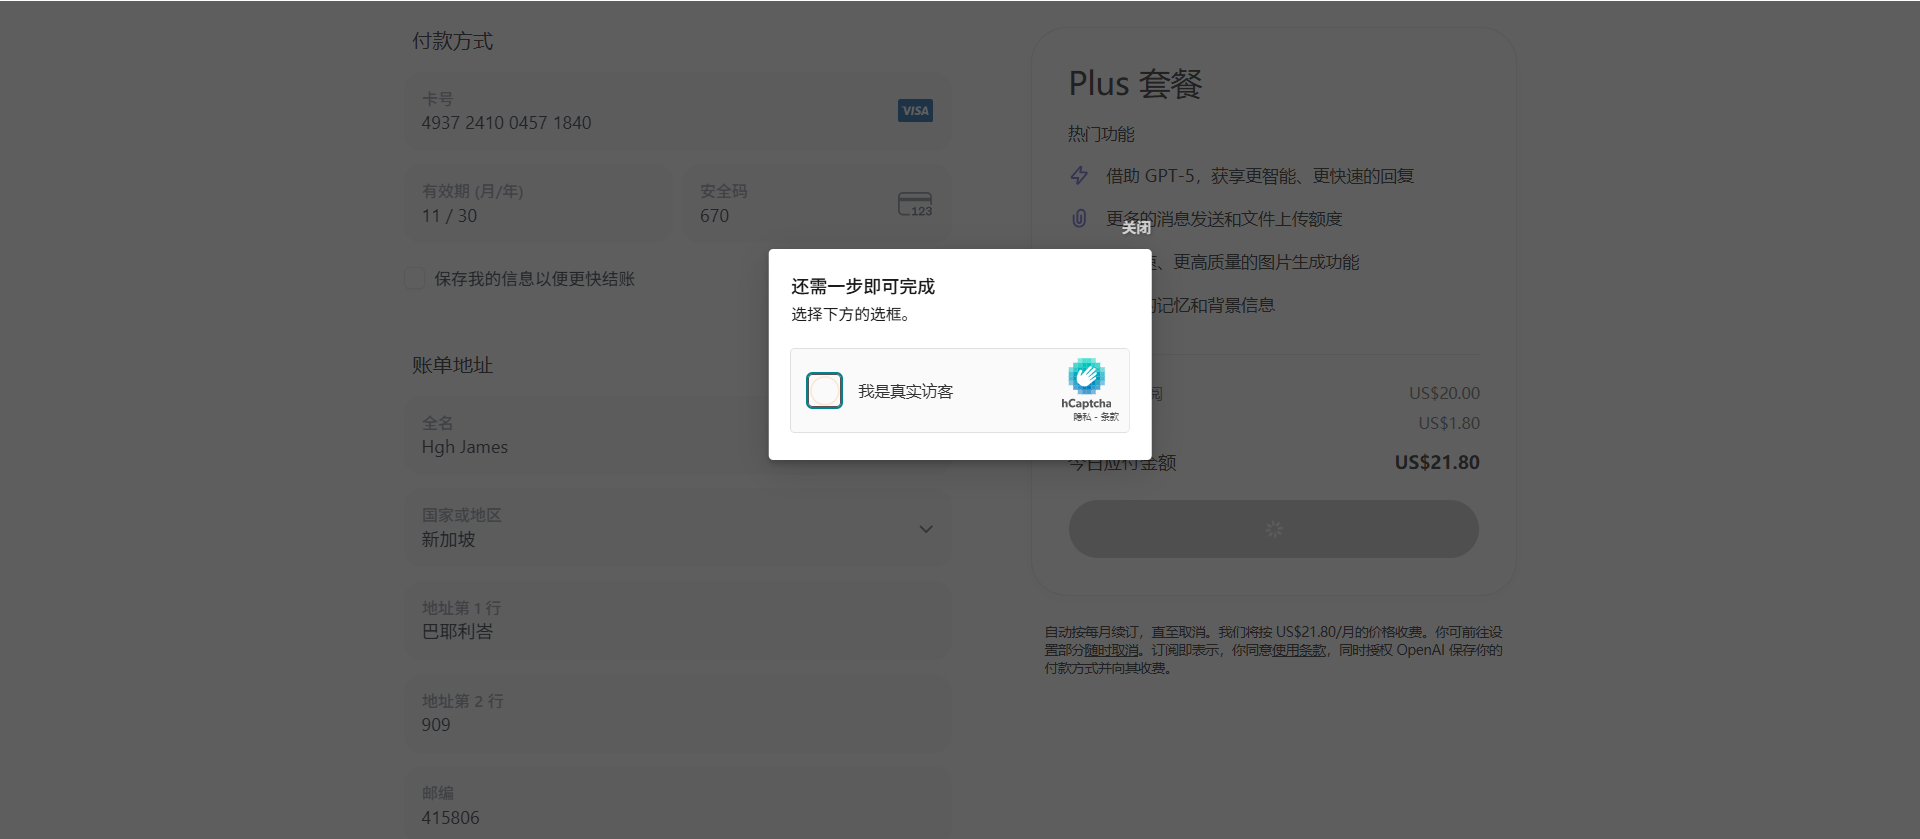Viewport: 1920px width, 839px height.
Task: Focus the 邮编 postal code field
Action: (678, 805)
